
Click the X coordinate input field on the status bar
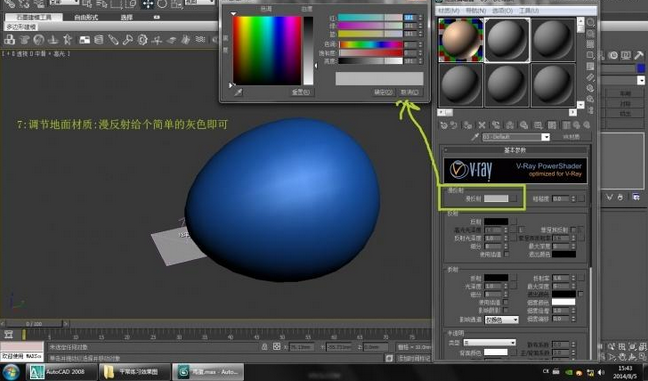coord(301,347)
